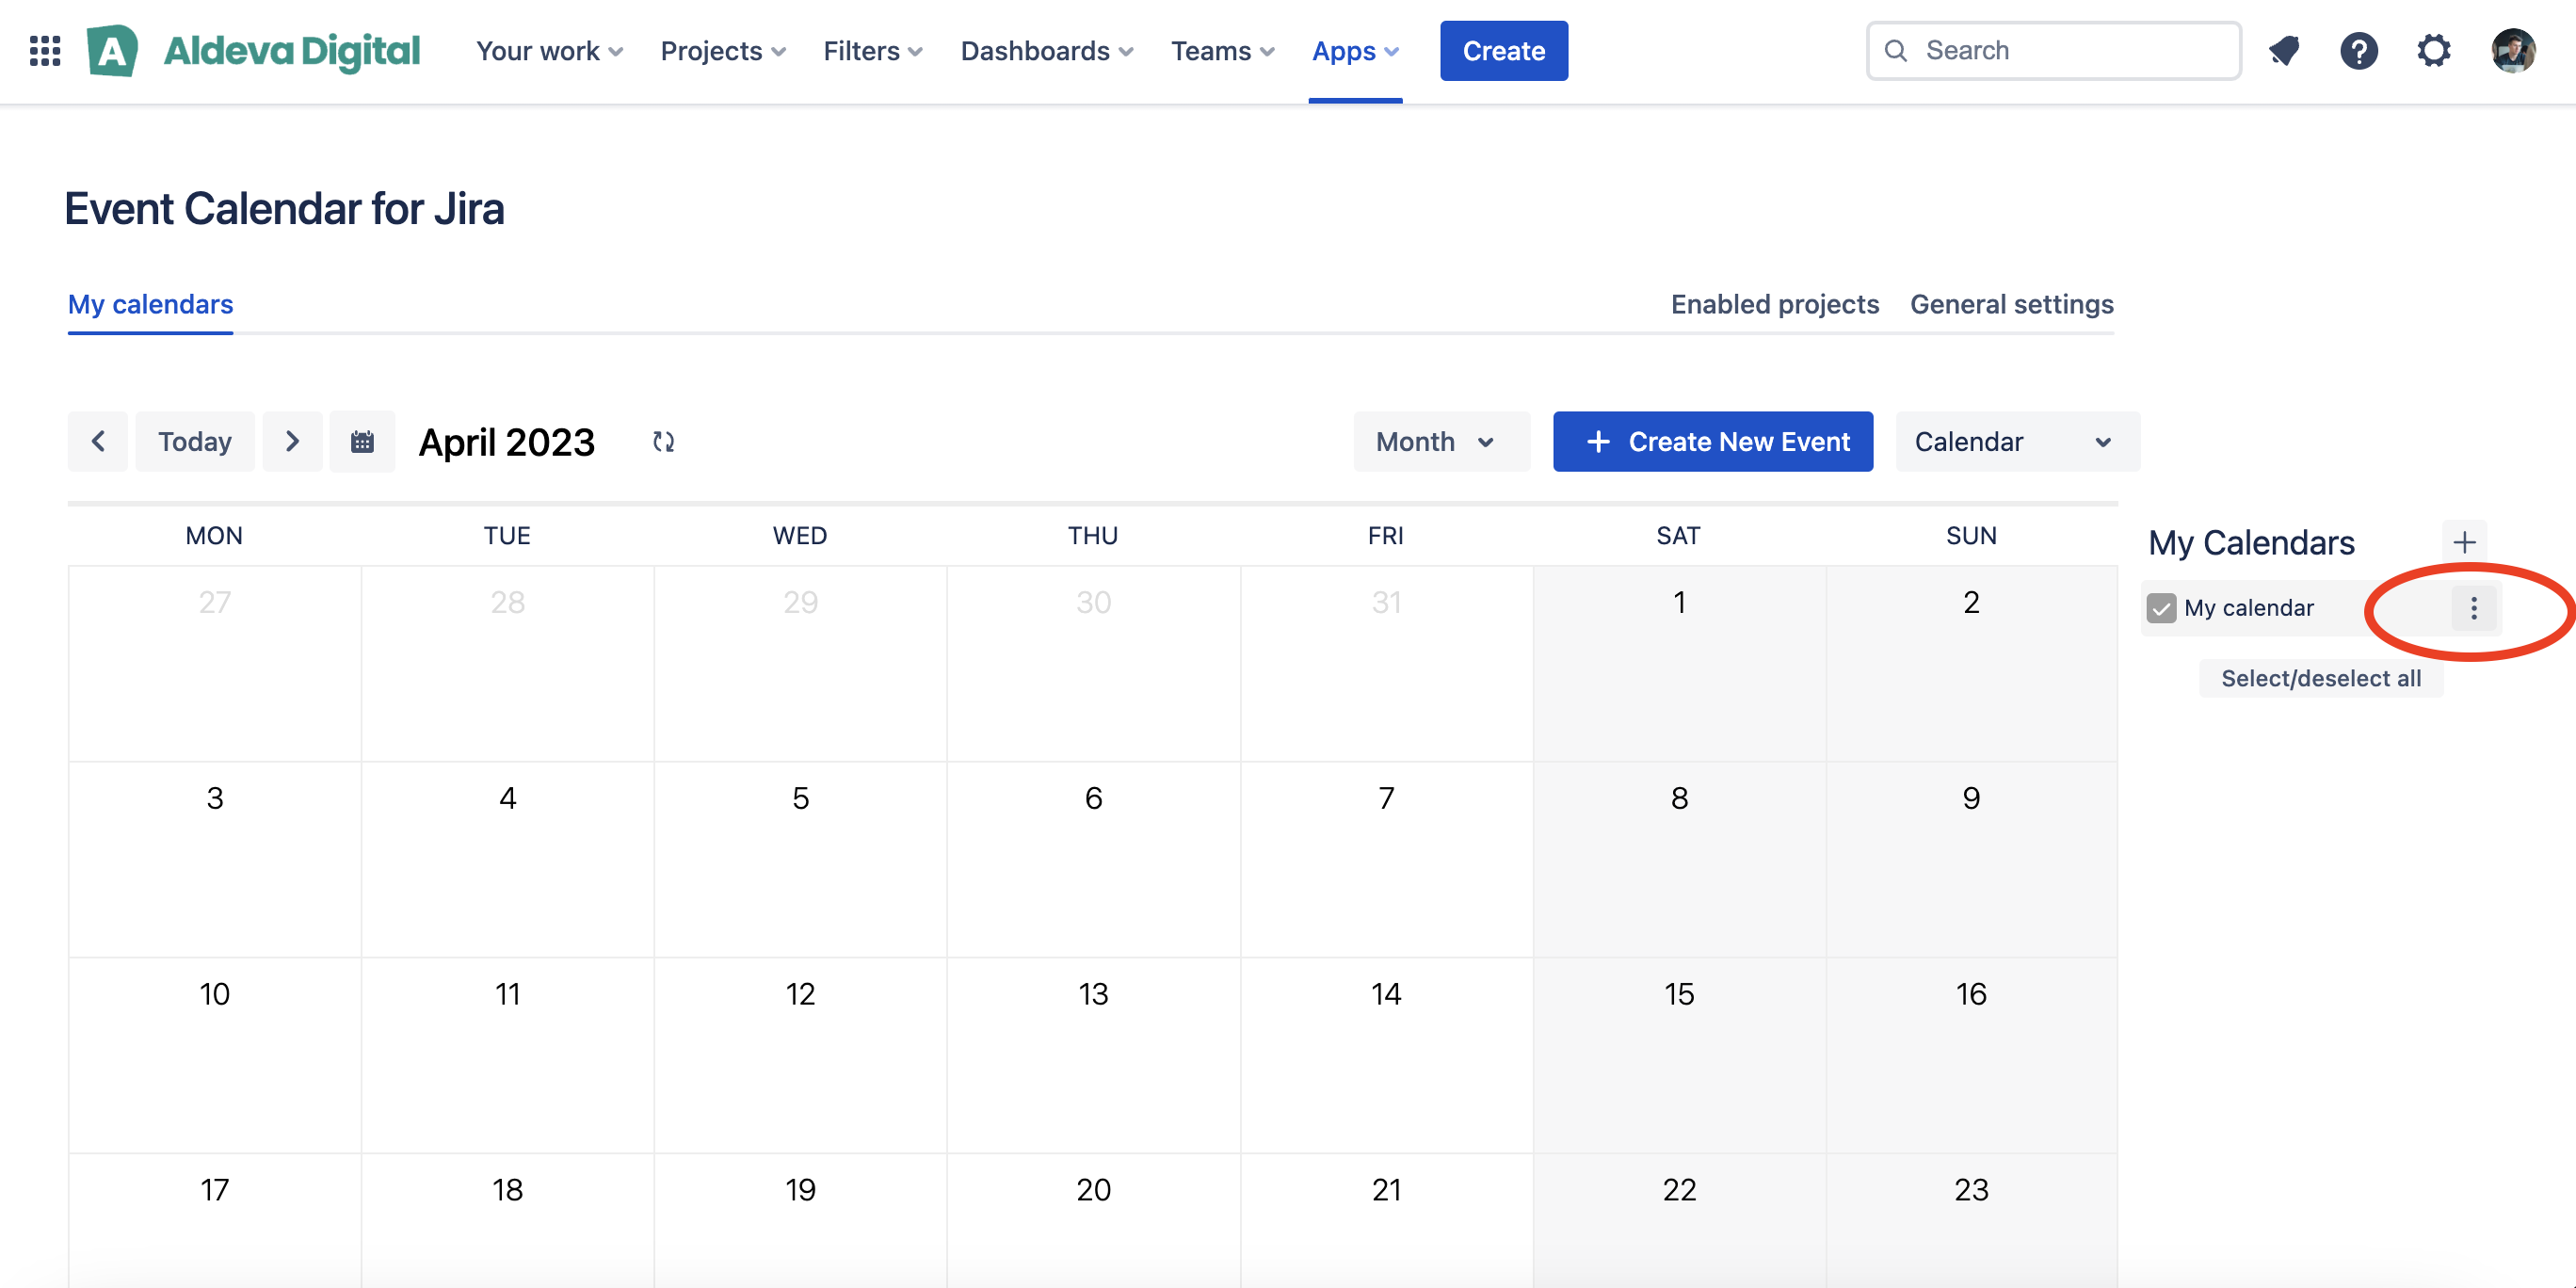
Task: Add a new calendar with plus icon
Action: click(2465, 542)
